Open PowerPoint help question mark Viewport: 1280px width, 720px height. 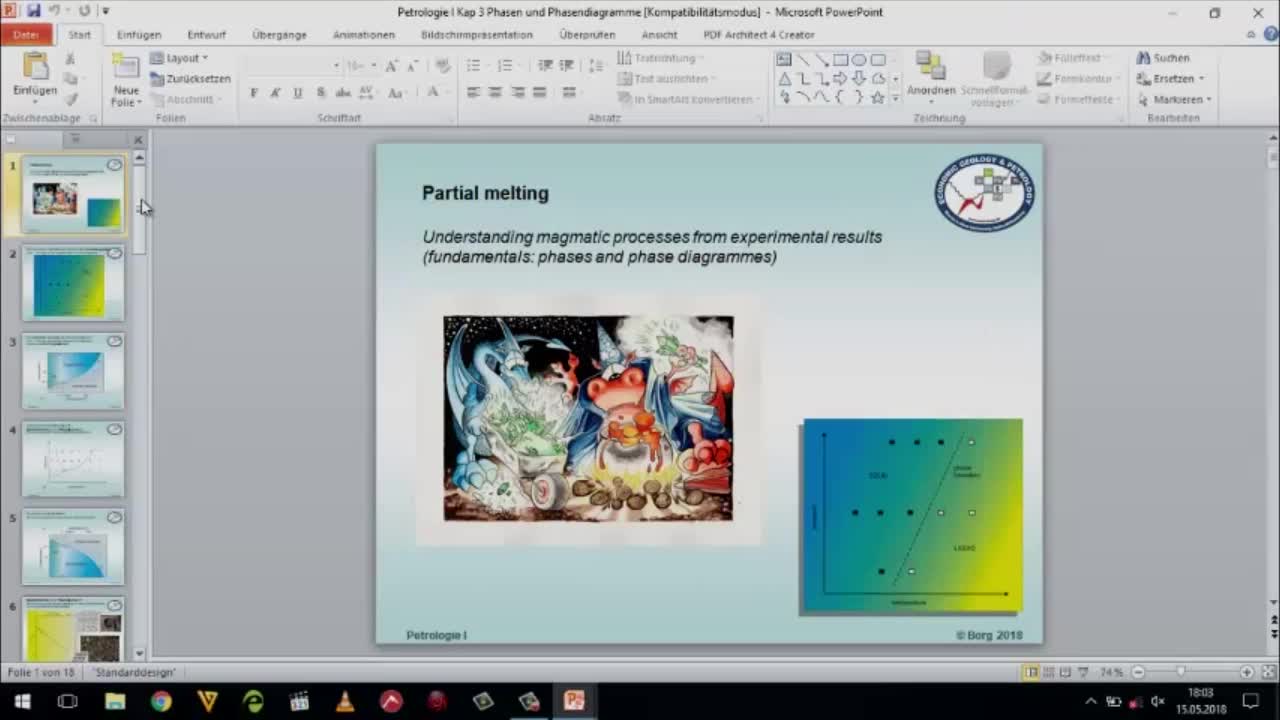click(1272, 34)
